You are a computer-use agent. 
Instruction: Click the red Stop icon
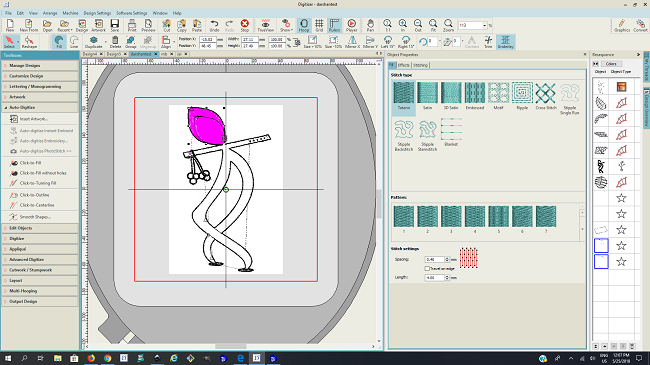[x=245, y=25]
